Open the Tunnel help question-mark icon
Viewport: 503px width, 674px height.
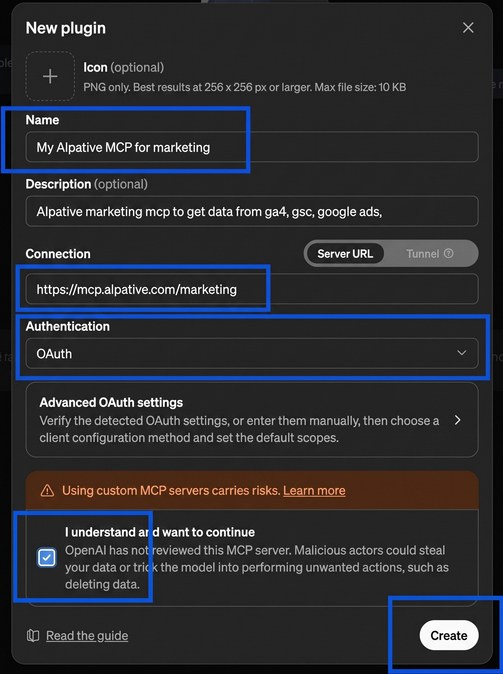(448, 253)
